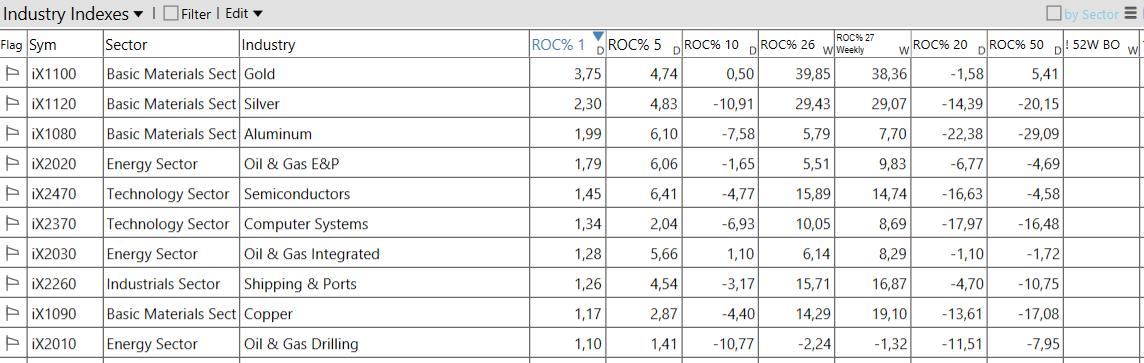The height and width of the screenshot is (363, 1144).
Task: Toggle flag icon for Aluminum row
Action: 12,133
